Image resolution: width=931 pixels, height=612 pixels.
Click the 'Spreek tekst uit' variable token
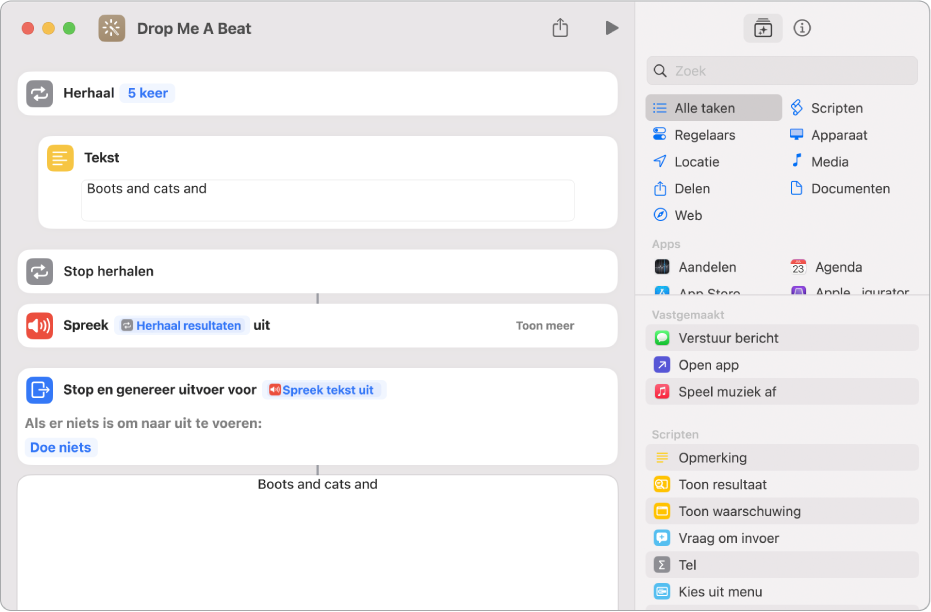326,390
